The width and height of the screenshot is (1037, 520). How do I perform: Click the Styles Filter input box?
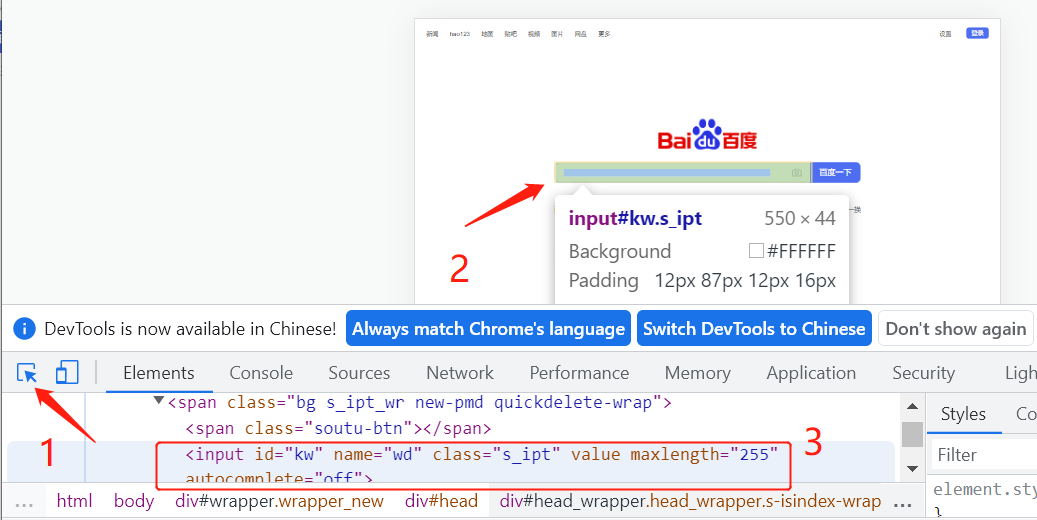[x=985, y=455]
